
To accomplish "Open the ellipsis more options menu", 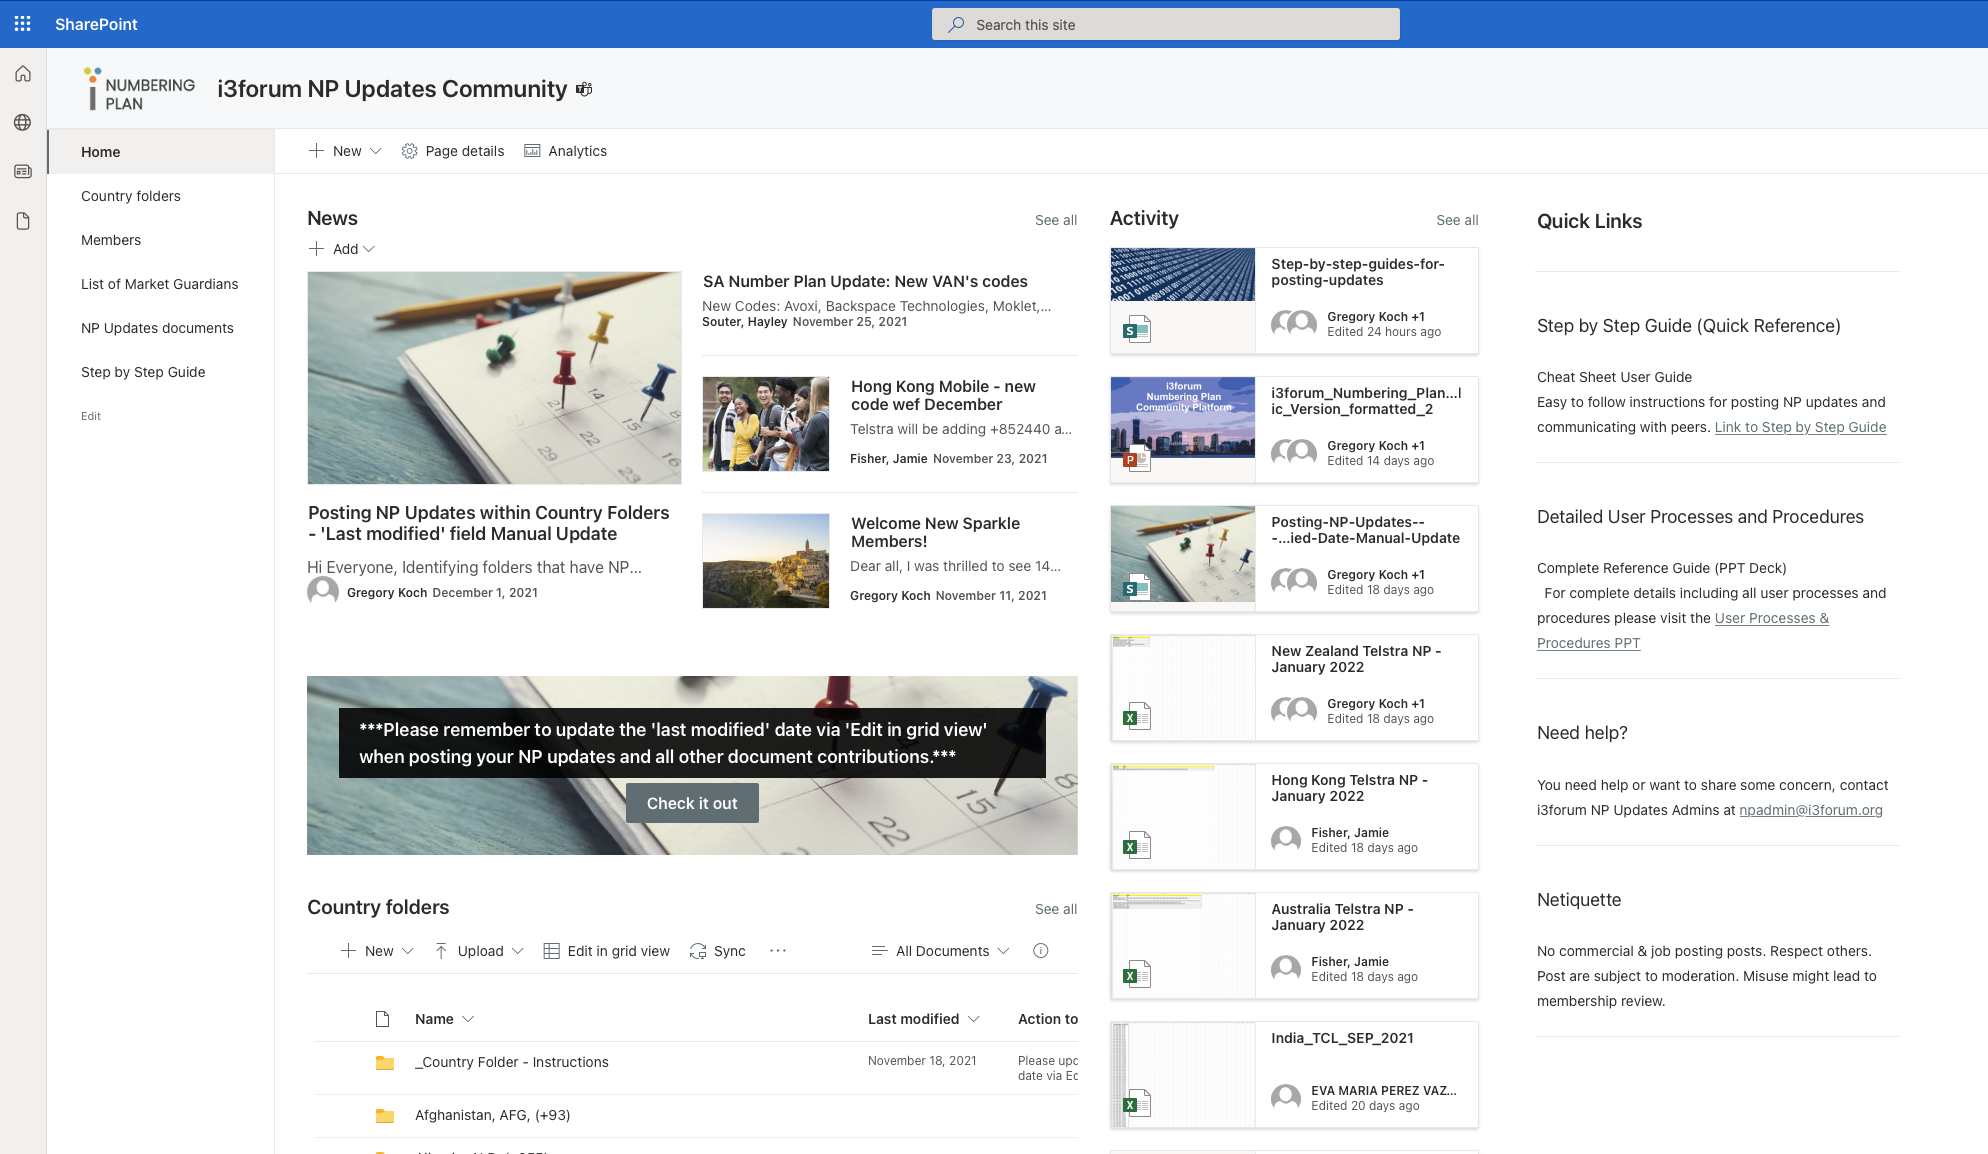I will 778,951.
